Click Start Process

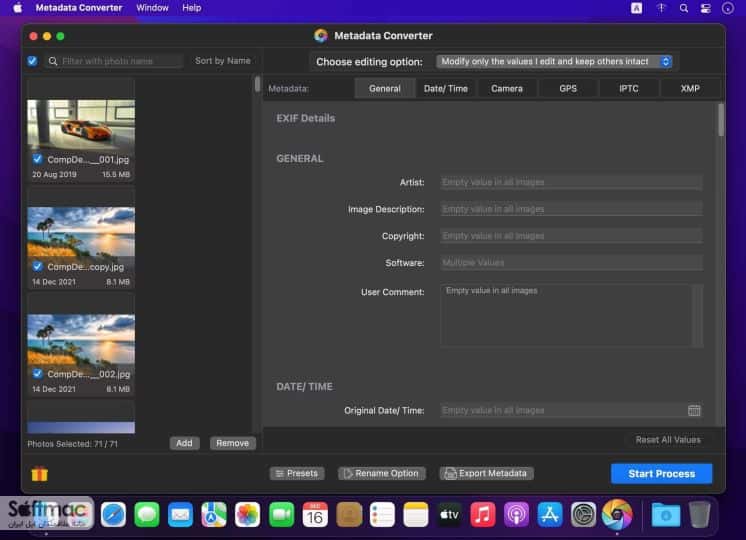[662, 473]
